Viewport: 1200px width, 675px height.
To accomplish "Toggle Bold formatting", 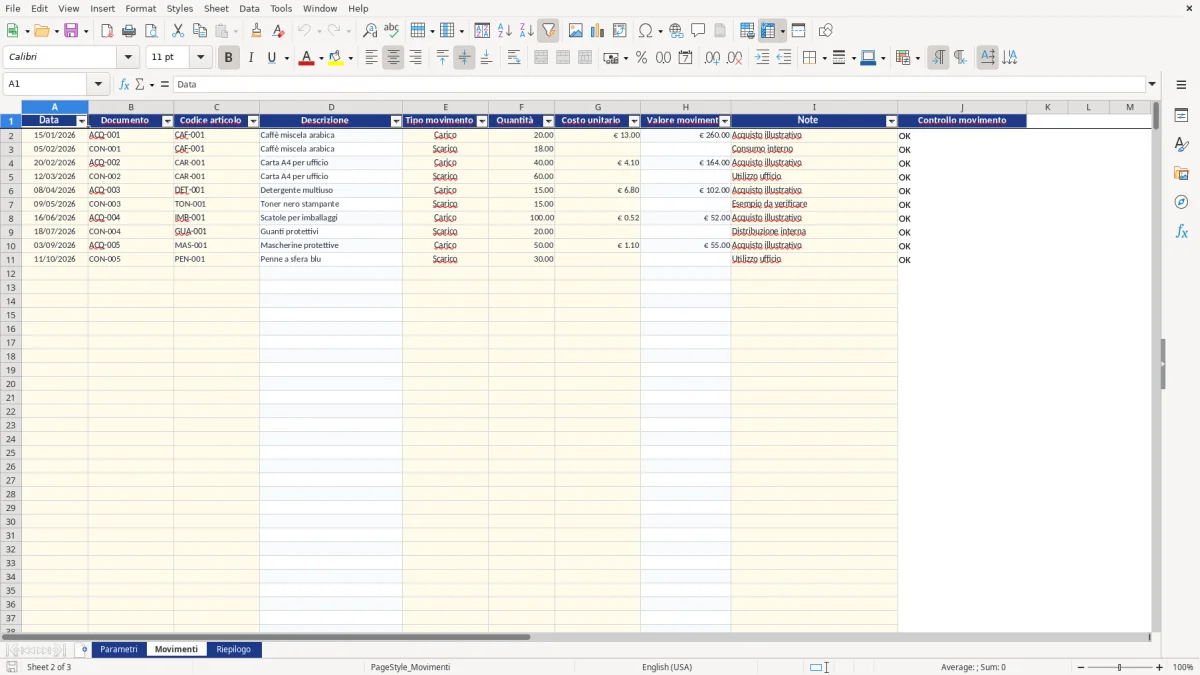I will pos(228,58).
